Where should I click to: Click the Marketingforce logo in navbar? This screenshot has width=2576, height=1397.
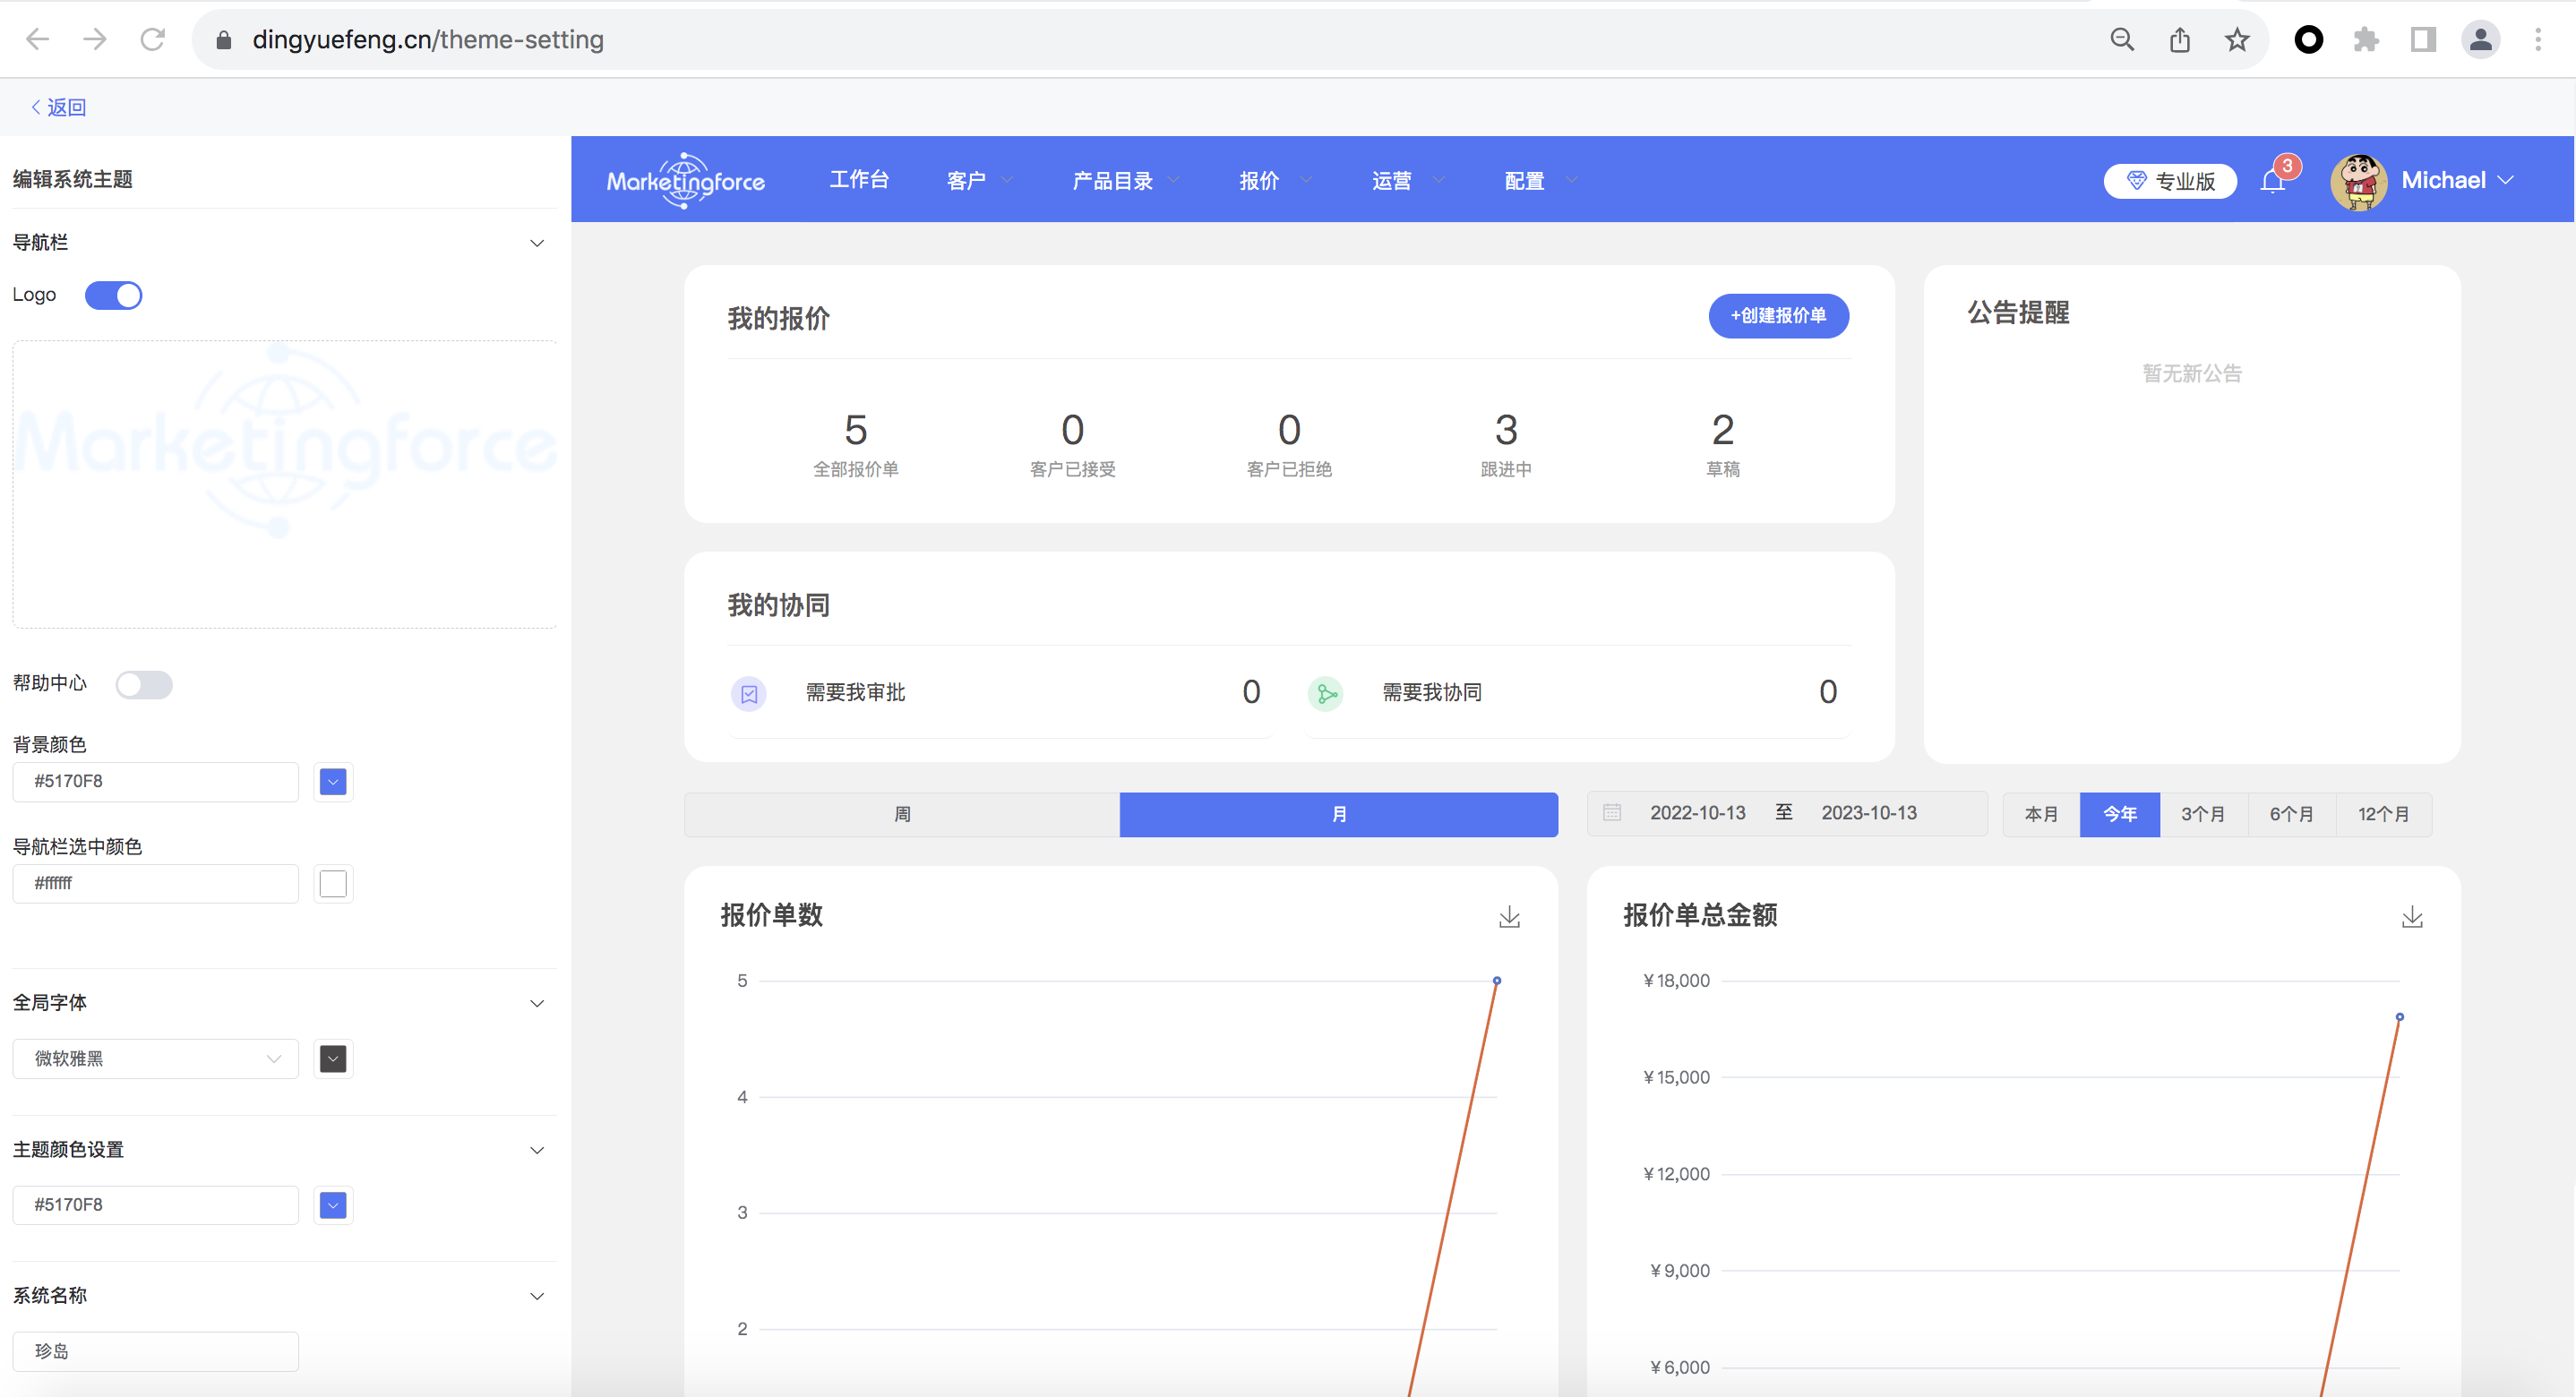686,181
